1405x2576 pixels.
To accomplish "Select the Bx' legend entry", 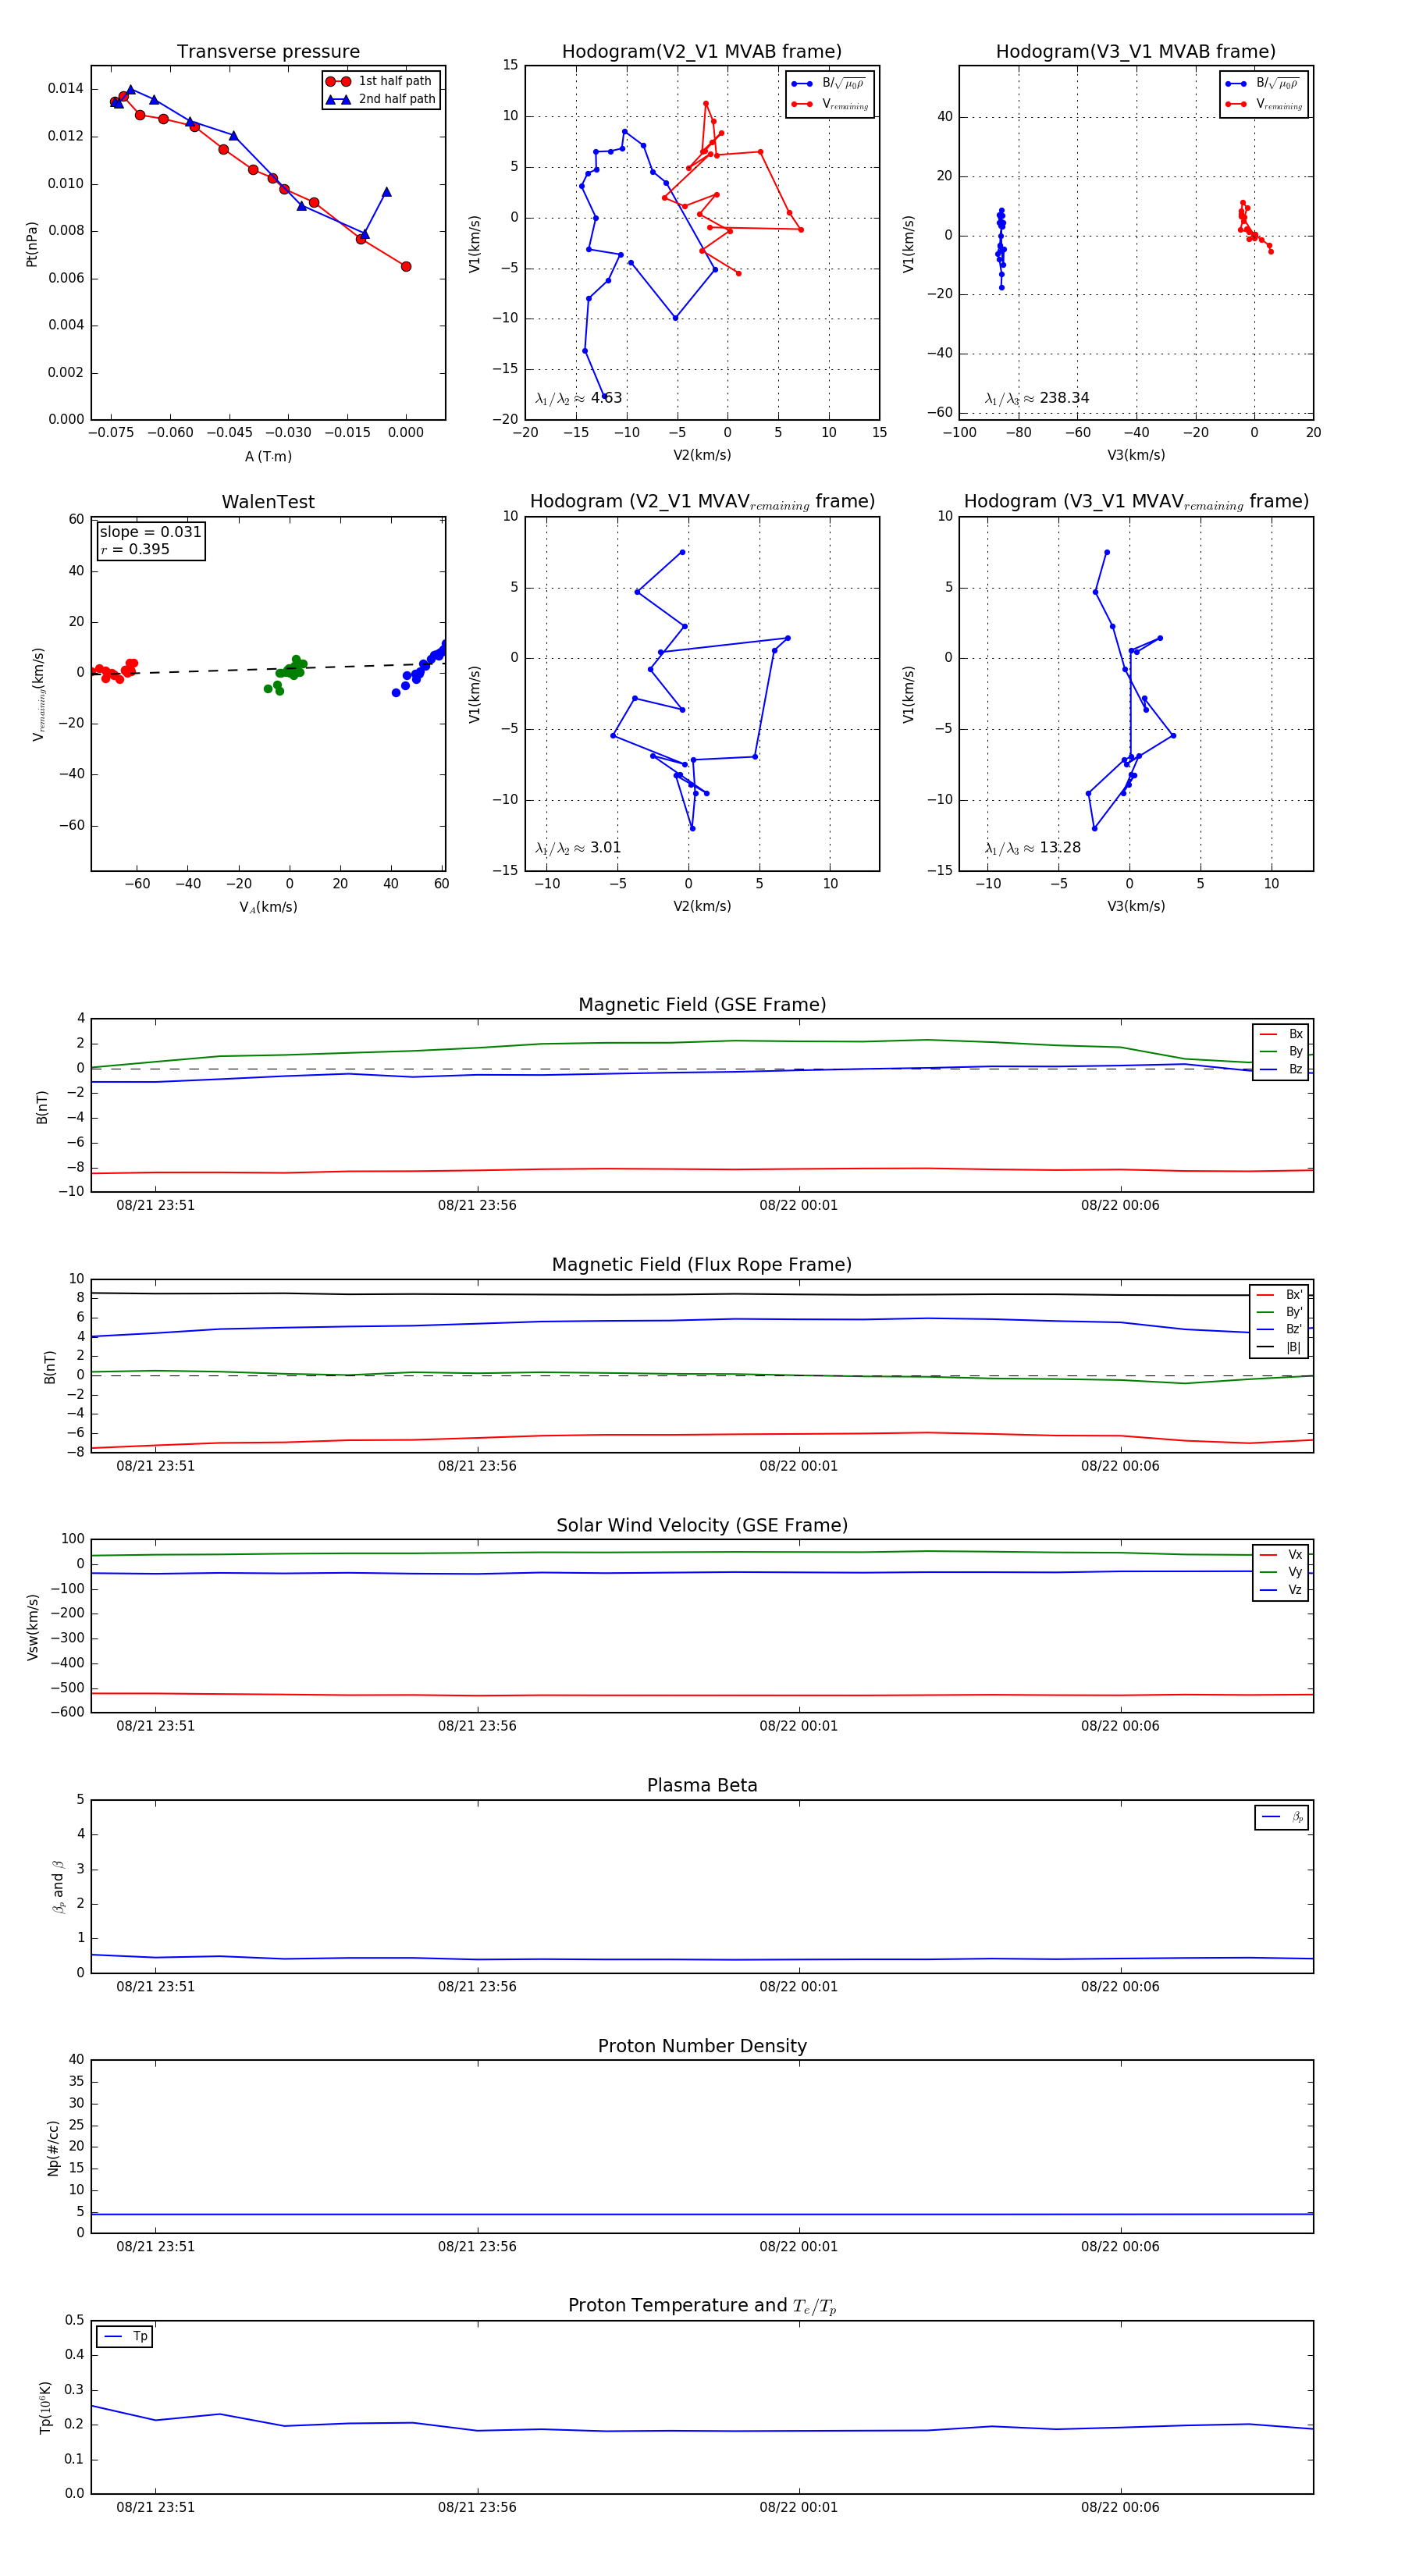I will [x=1279, y=1294].
